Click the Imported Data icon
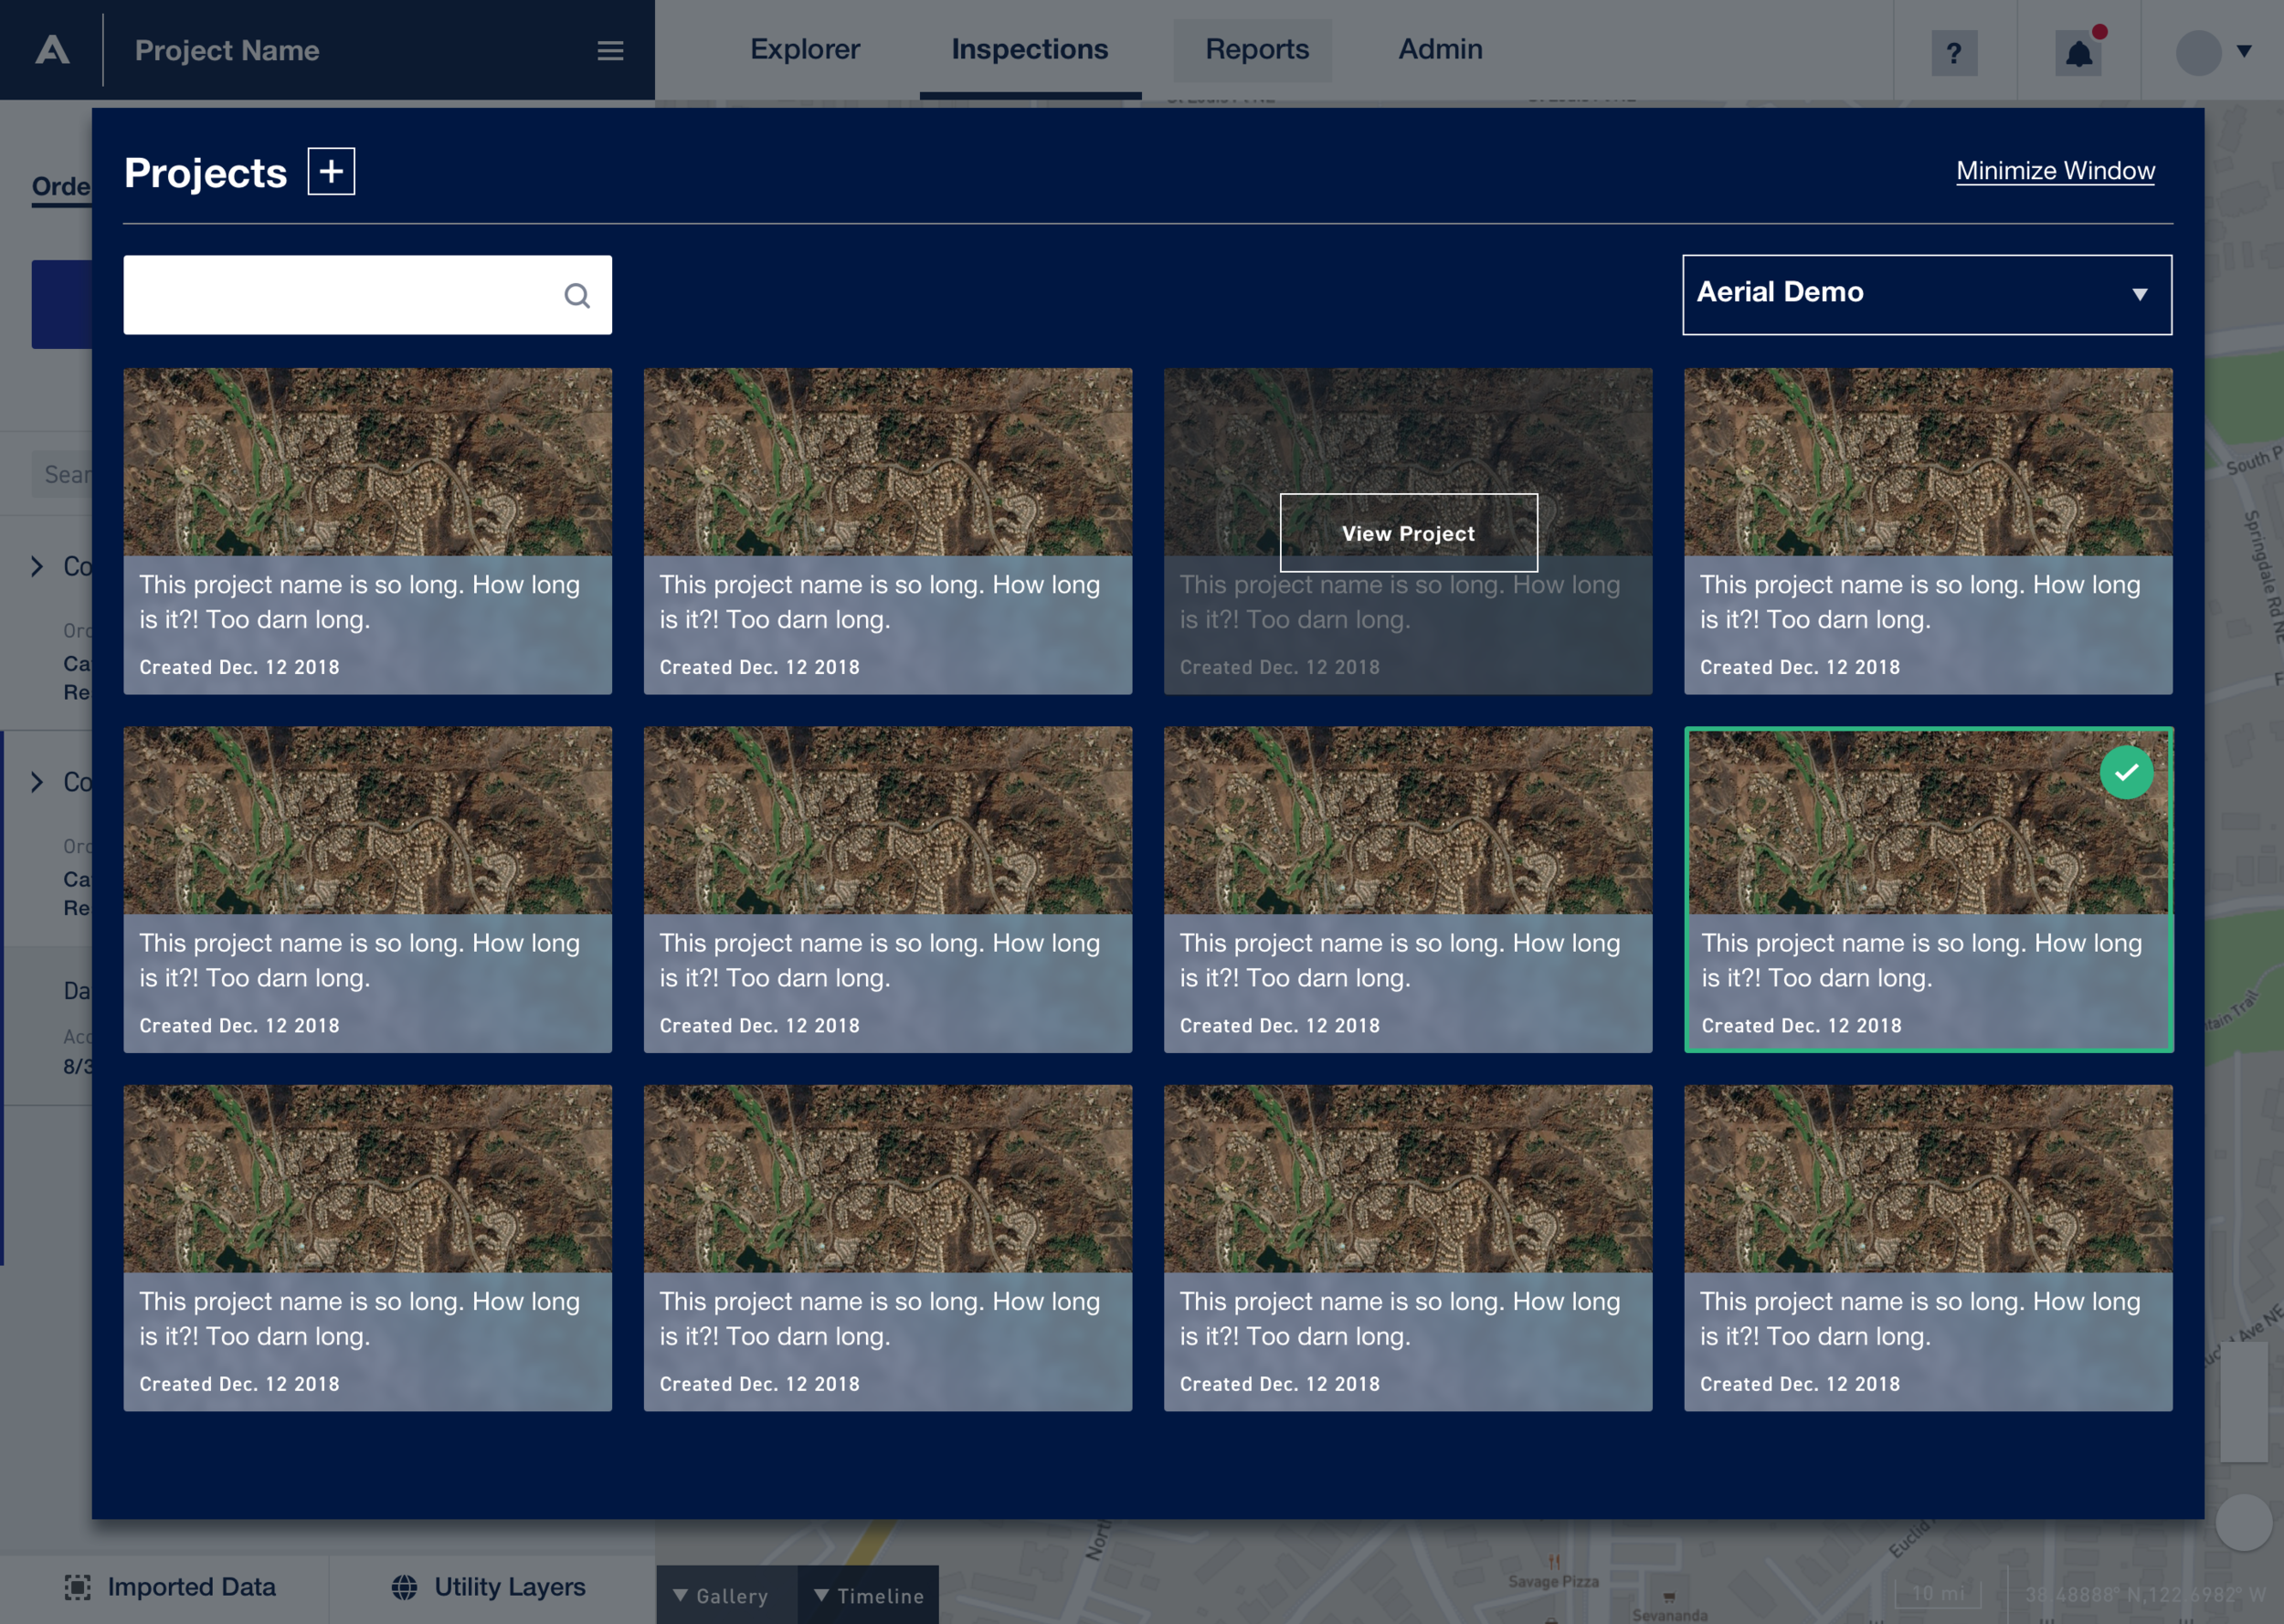2284x1624 pixels. [77, 1587]
